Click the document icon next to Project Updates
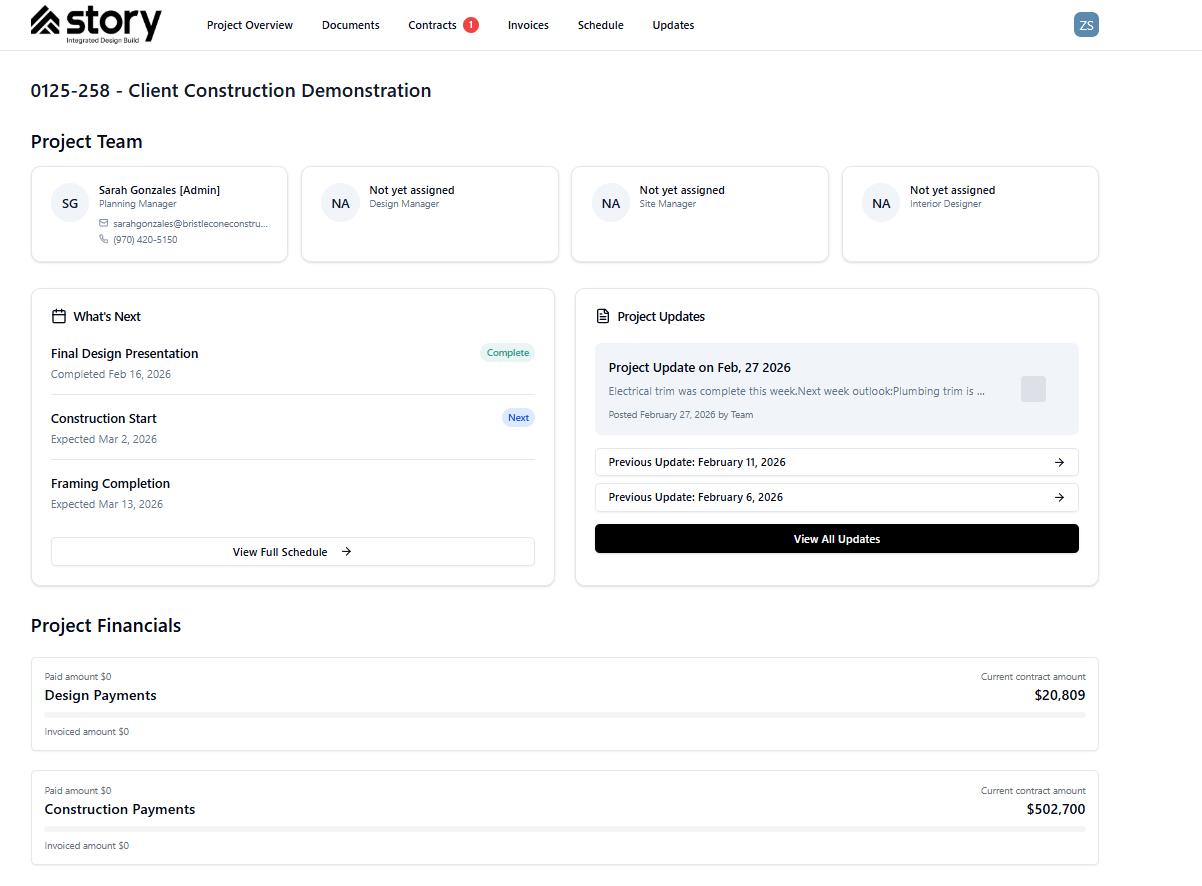The width and height of the screenshot is (1202, 886). tap(603, 316)
